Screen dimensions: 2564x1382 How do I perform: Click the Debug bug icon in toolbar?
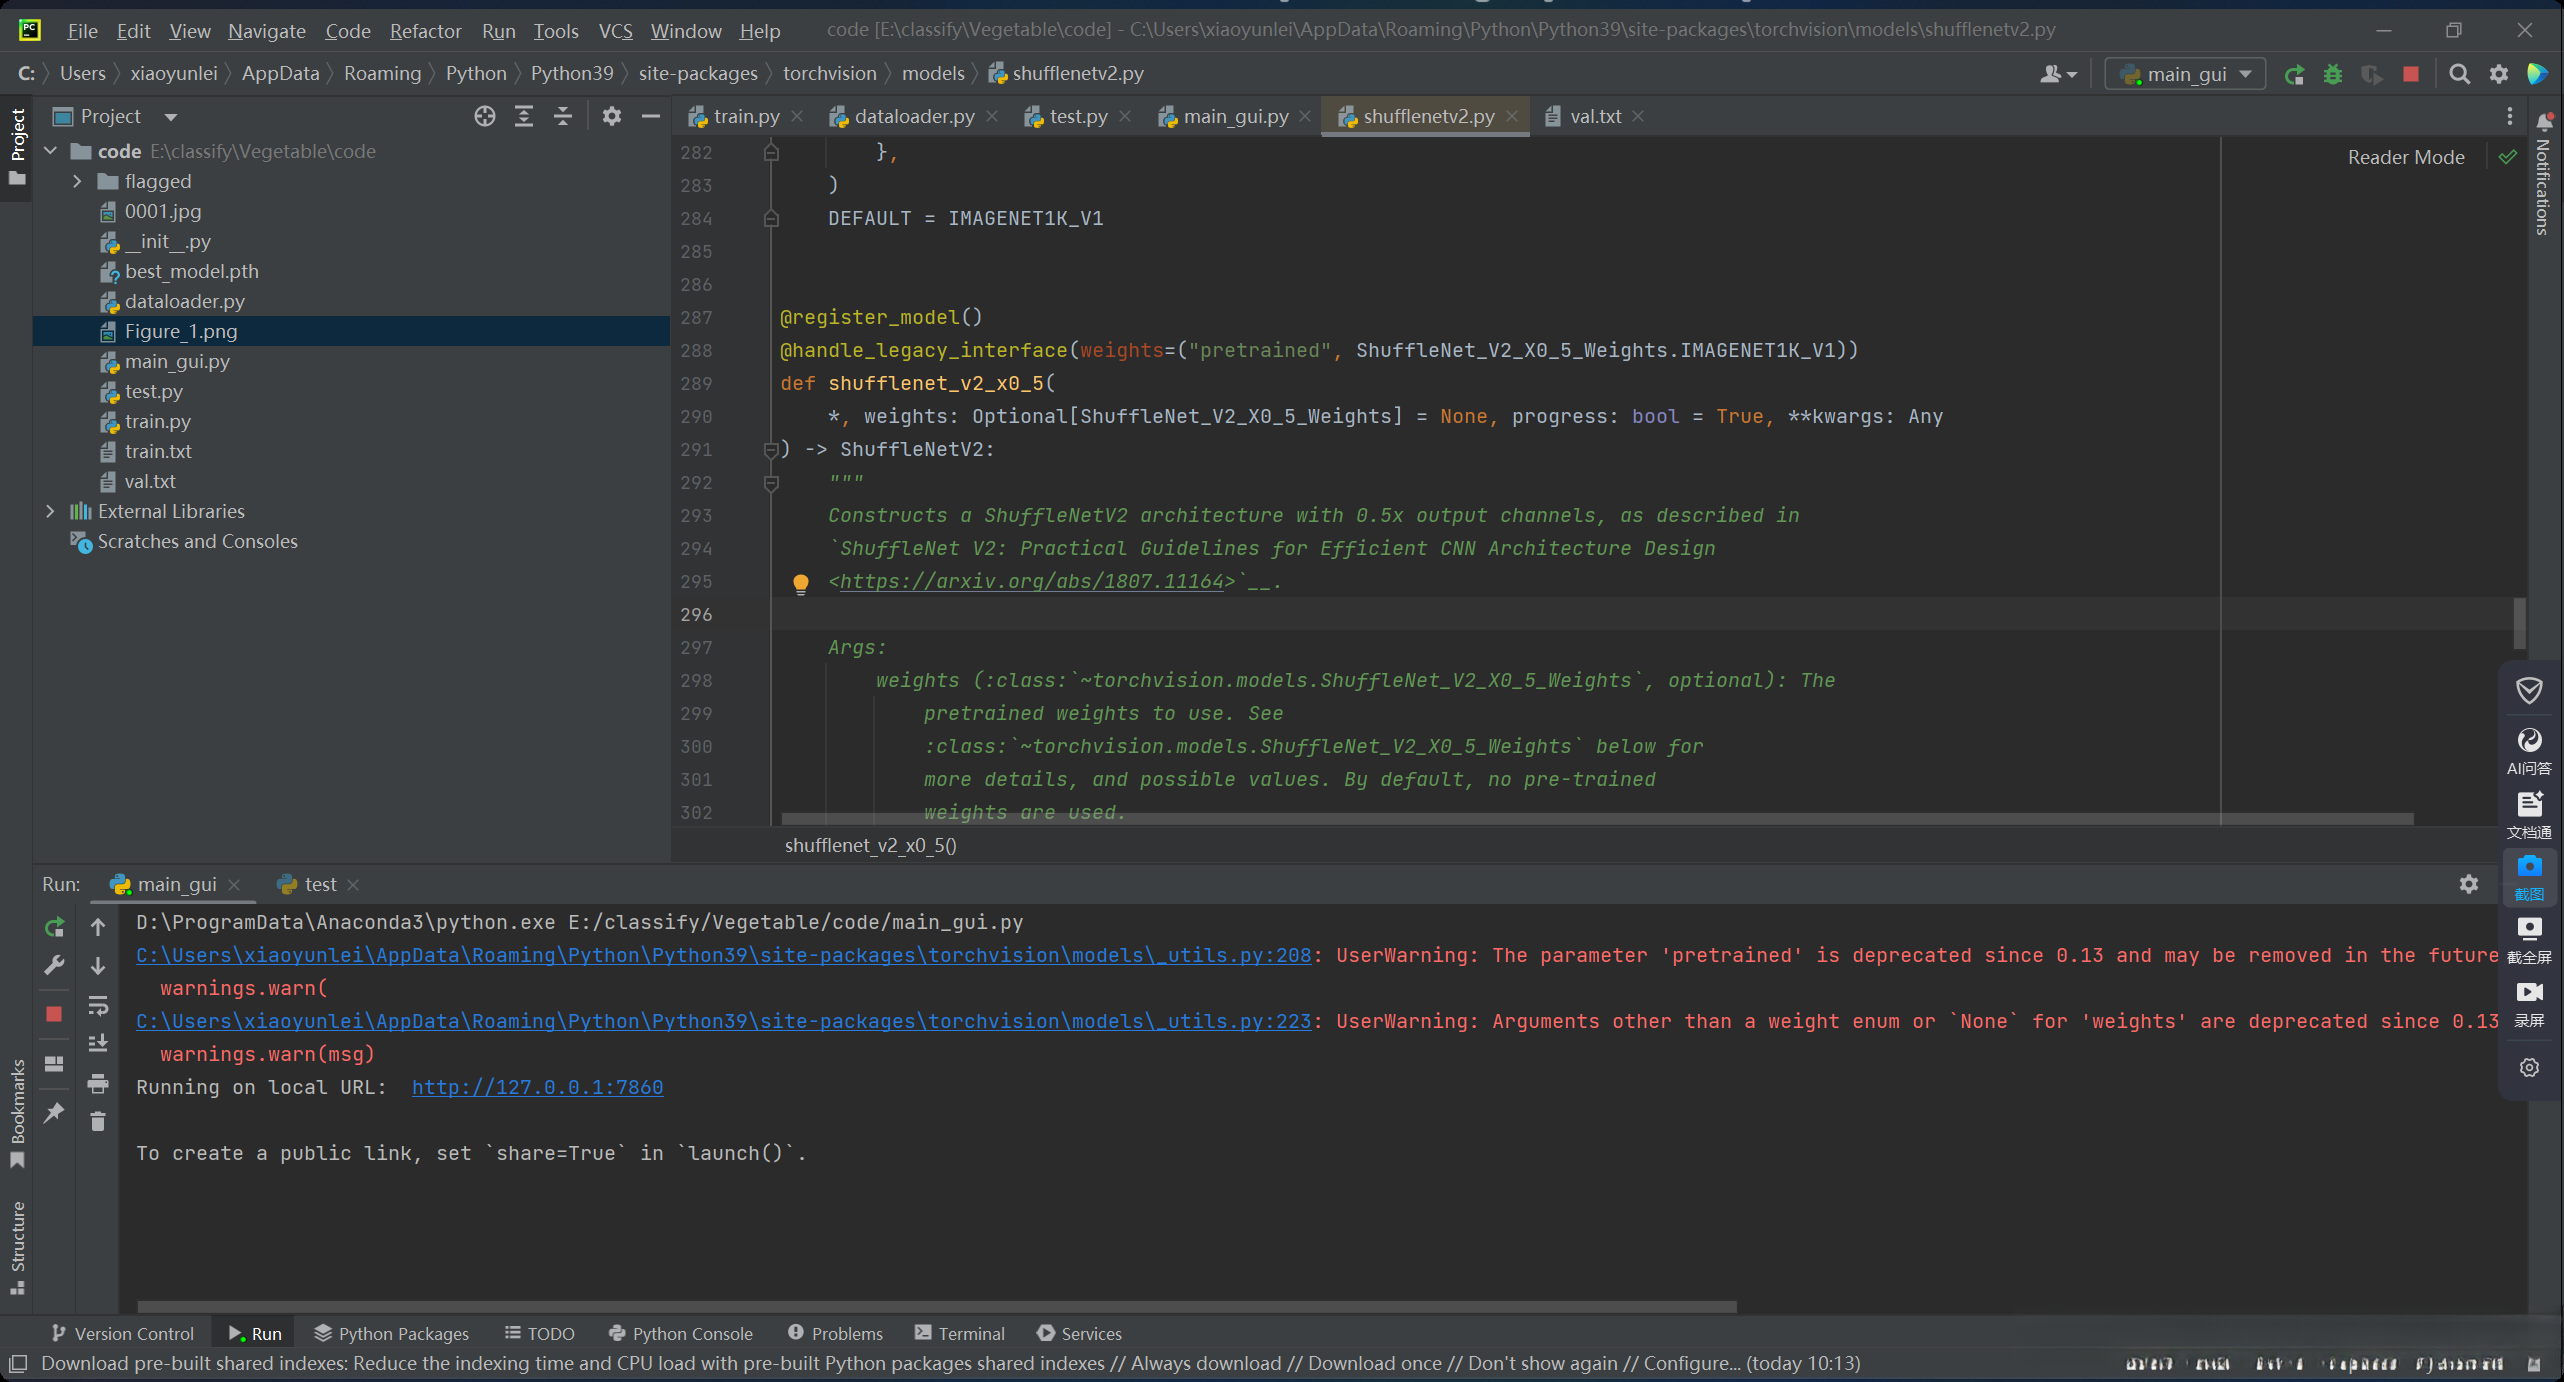point(2332,74)
